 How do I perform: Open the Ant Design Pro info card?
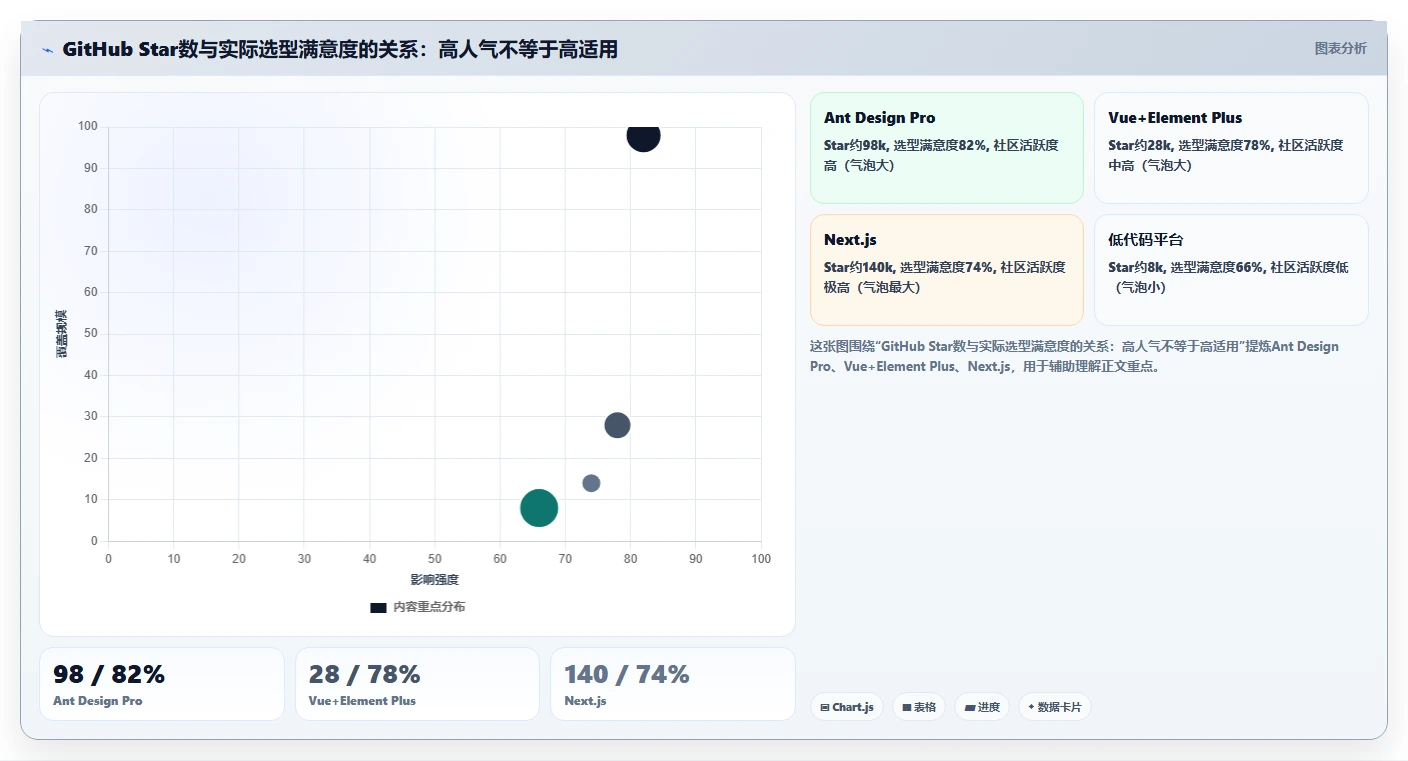pyautogui.click(x=946, y=148)
